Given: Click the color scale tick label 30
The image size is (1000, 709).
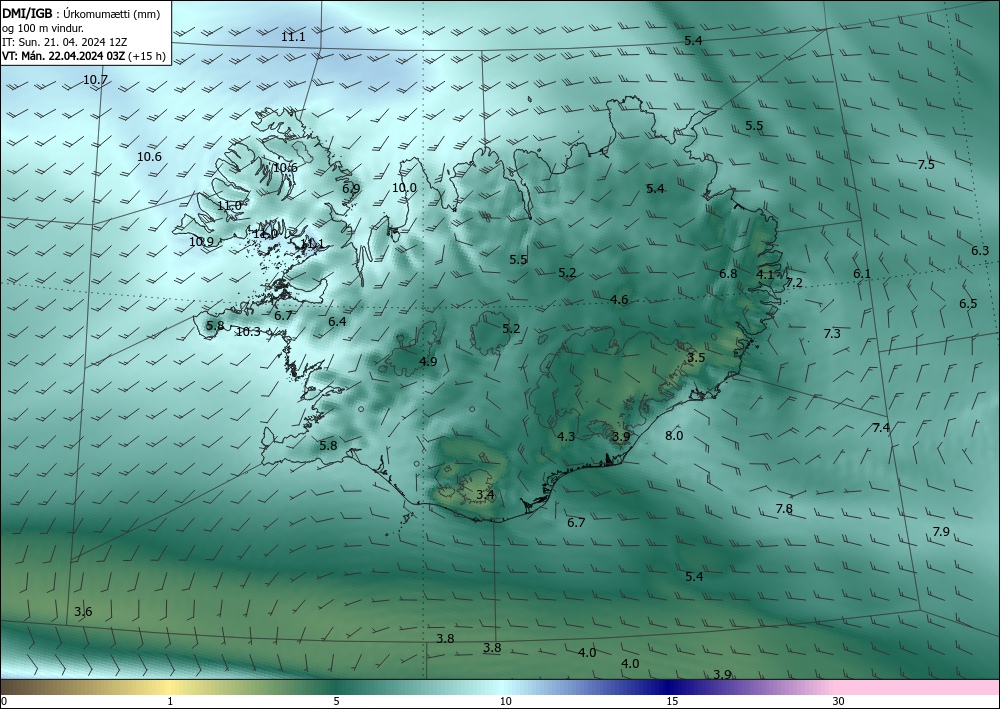Looking at the screenshot, I should tap(839, 702).
